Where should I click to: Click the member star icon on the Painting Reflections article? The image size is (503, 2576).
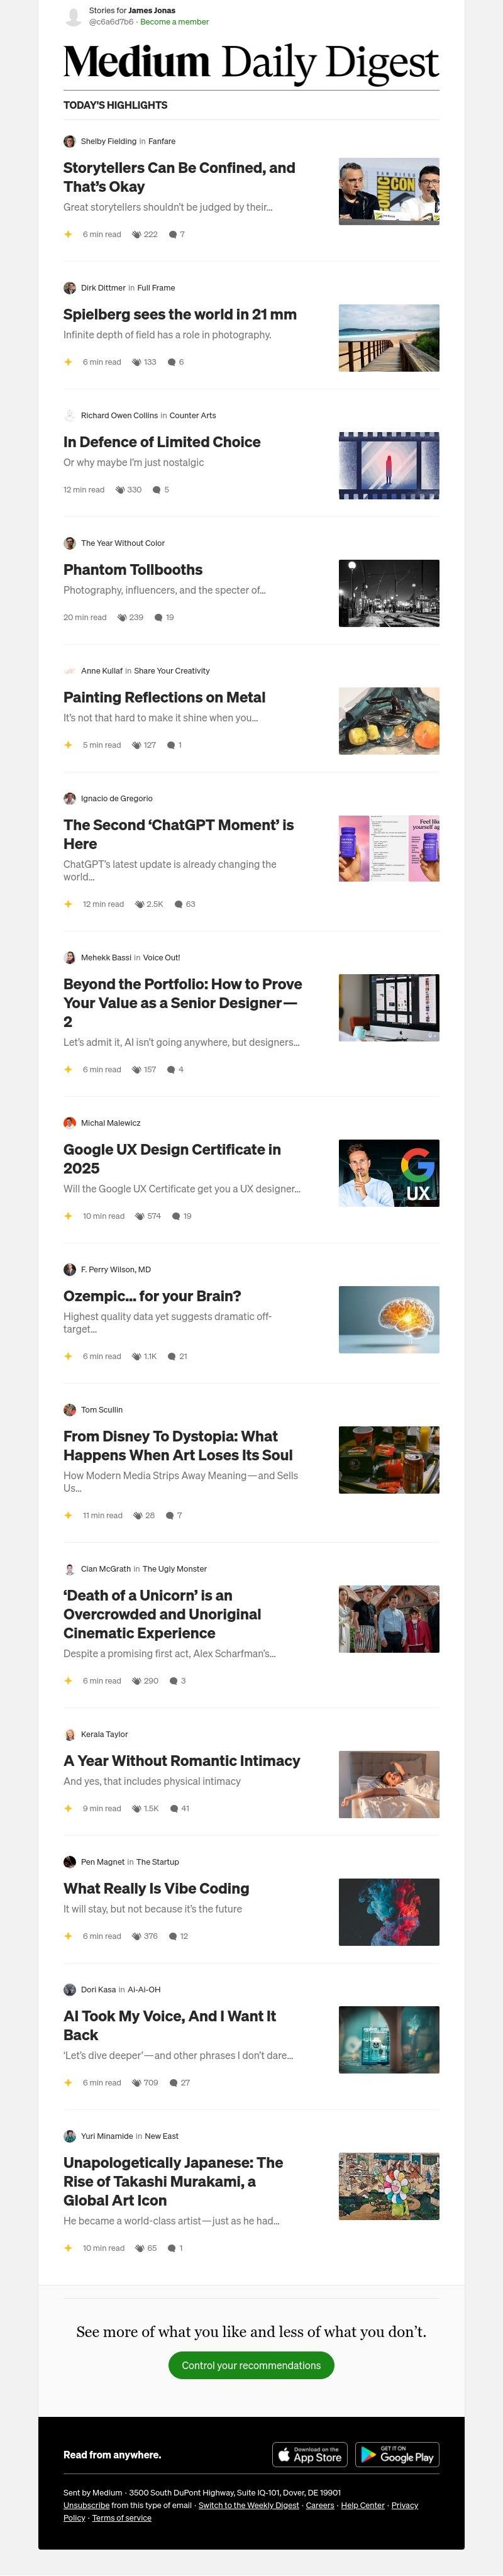tap(68, 745)
